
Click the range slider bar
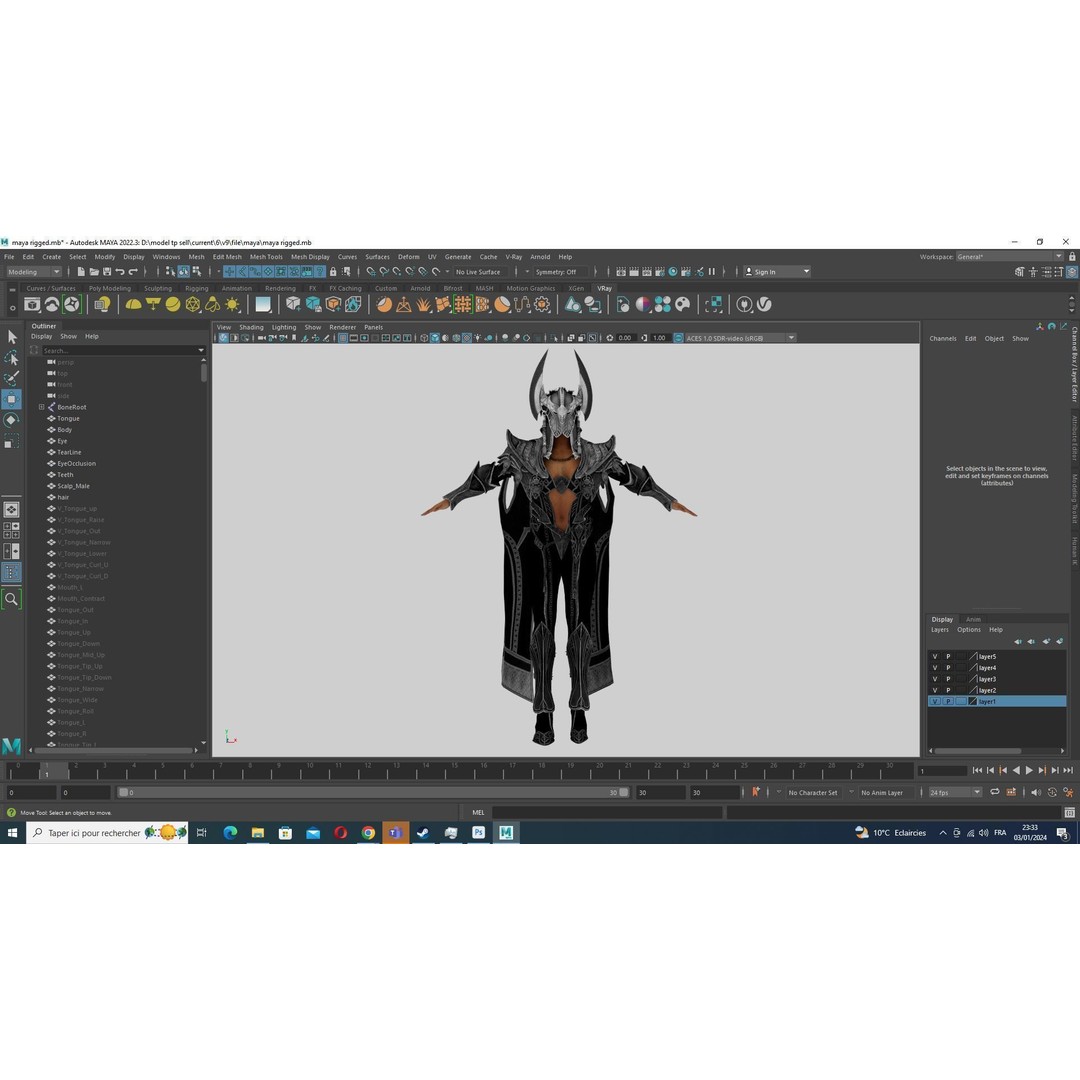click(x=373, y=792)
